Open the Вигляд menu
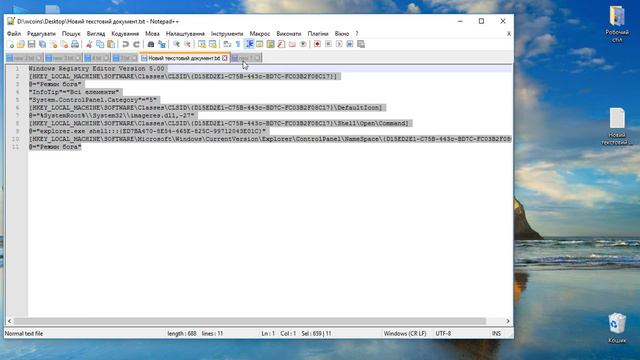Viewport: 640px width, 360px height. 96,33
